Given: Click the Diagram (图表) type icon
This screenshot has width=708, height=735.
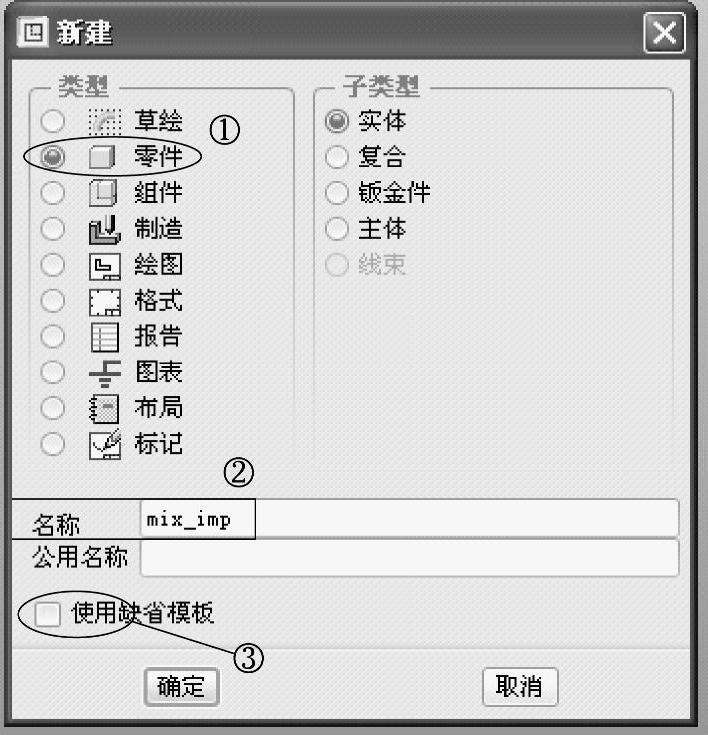Looking at the screenshot, I should pos(105,373).
